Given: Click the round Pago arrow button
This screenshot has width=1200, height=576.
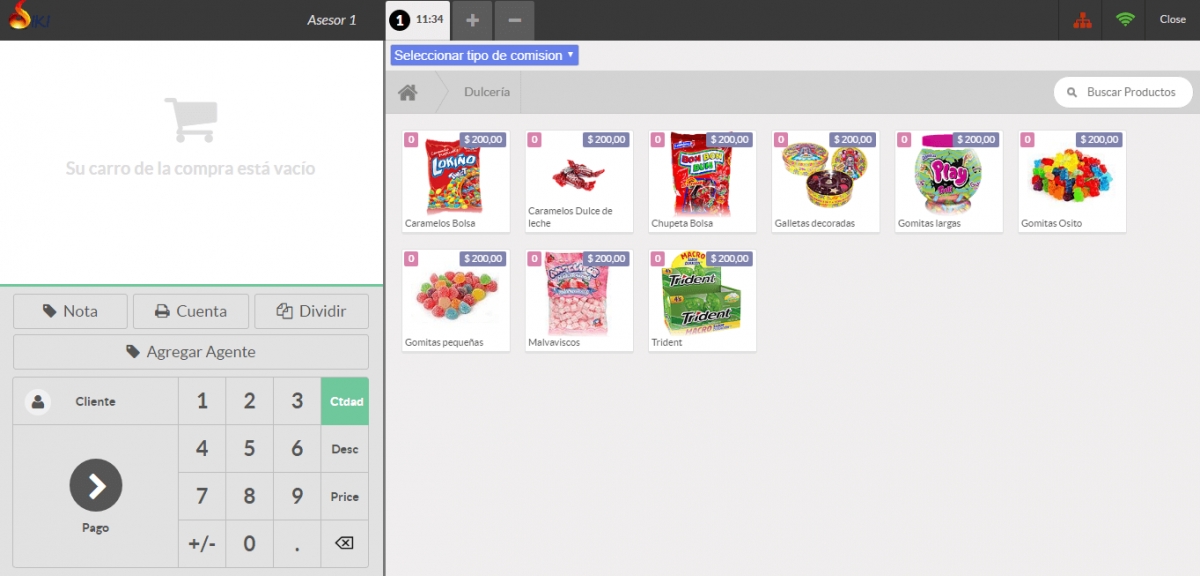Looking at the screenshot, I should tap(96, 486).
